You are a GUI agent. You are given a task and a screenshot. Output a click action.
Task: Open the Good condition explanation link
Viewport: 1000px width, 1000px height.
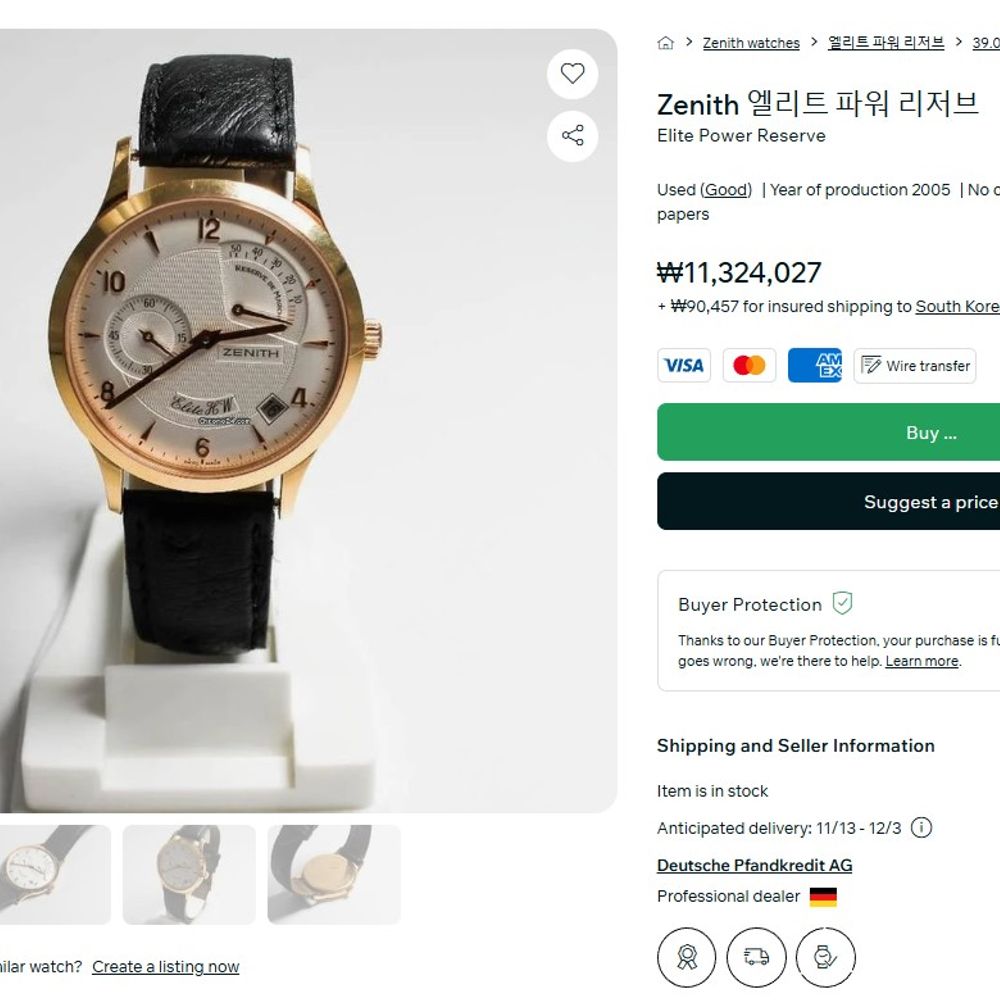(x=726, y=190)
